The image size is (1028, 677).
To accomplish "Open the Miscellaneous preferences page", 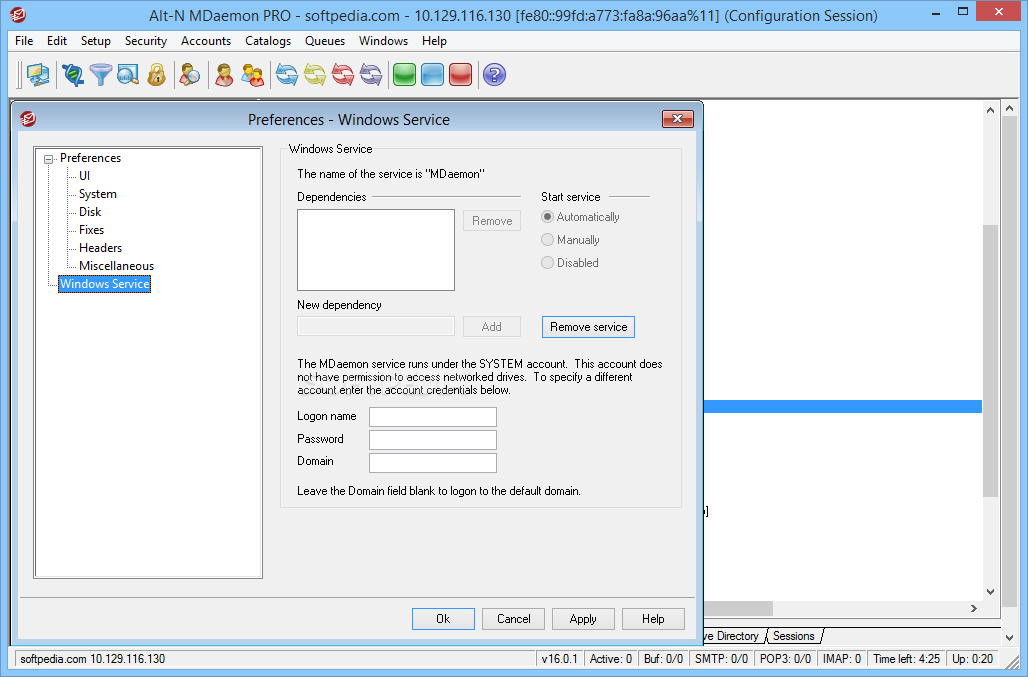I will (x=116, y=266).
